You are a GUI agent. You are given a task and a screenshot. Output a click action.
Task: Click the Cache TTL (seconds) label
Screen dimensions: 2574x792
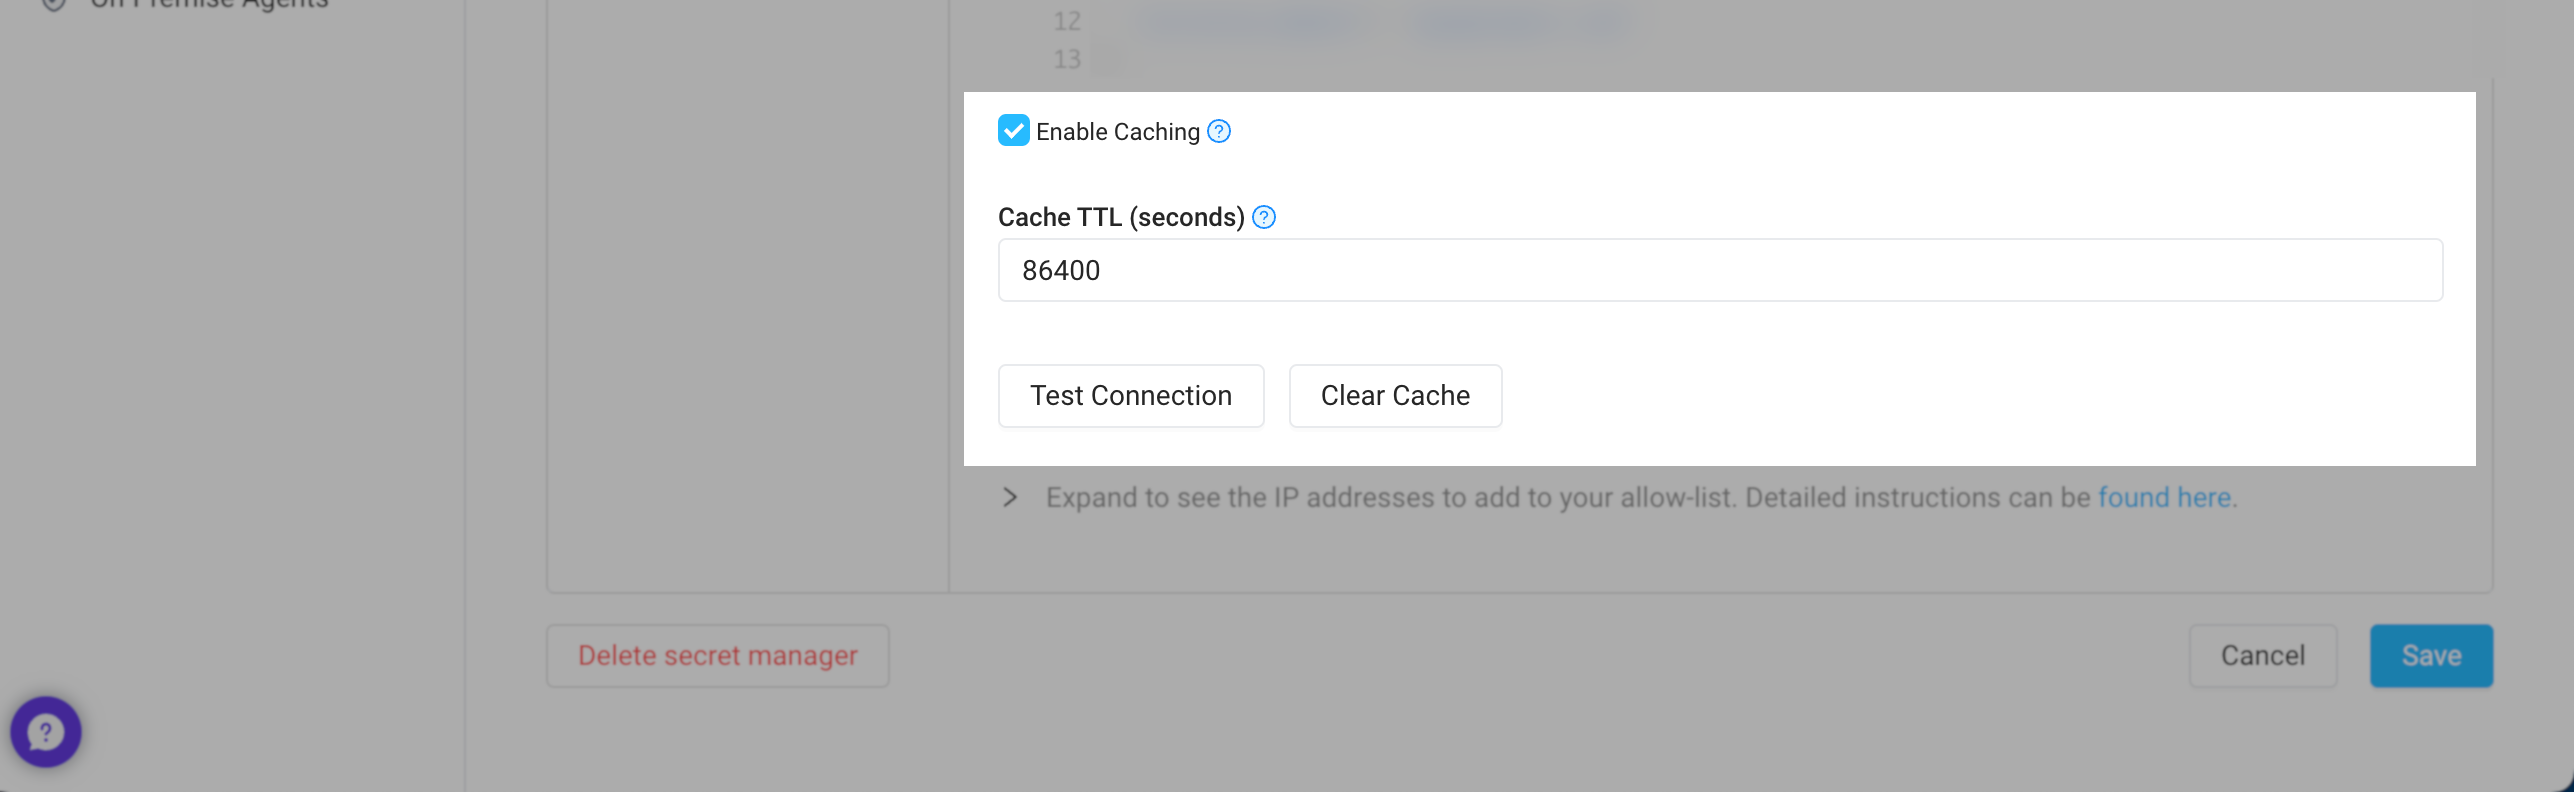pyautogui.click(x=1121, y=217)
